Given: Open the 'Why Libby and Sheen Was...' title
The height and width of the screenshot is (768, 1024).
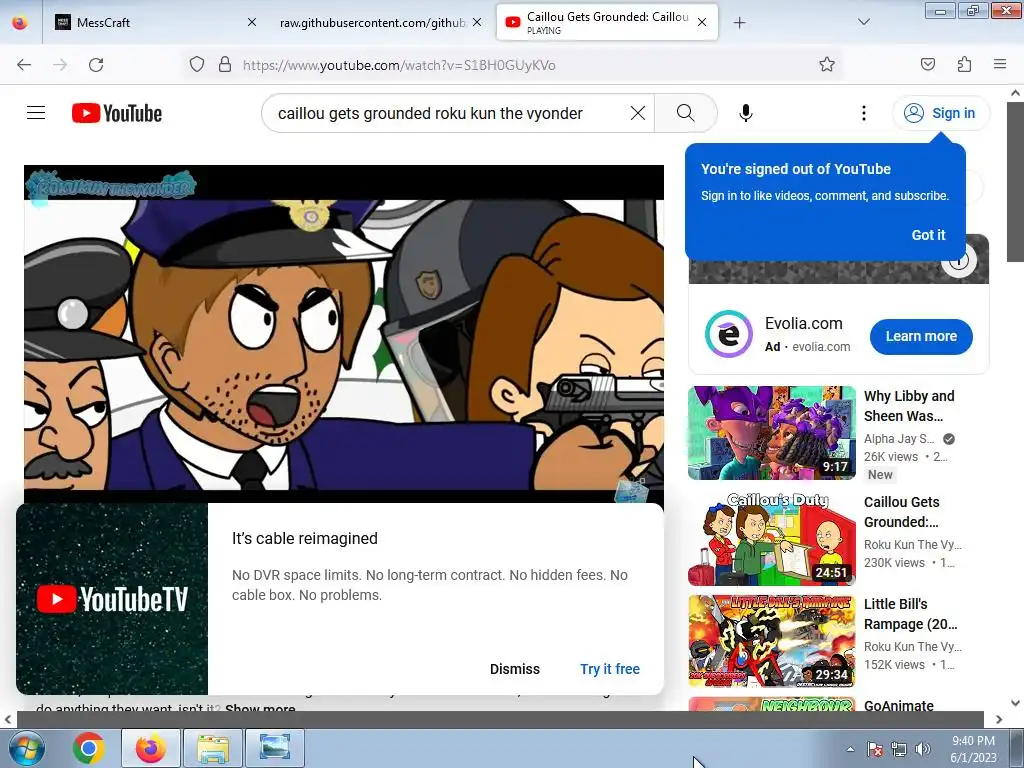Looking at the screenshot, I should click(x=909, y=406).
